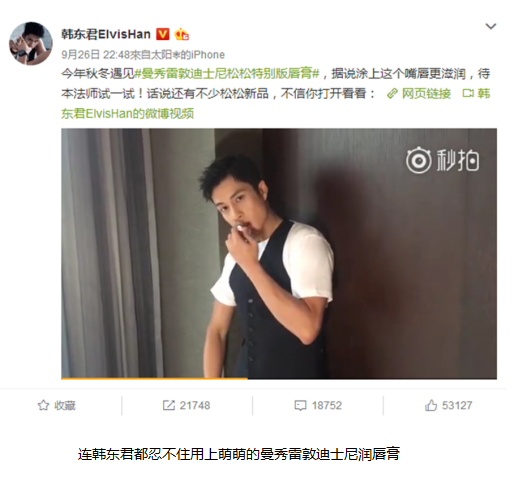532x496 pixels.
Task: Click the orange verified V badge
Action: click(163, 34)
